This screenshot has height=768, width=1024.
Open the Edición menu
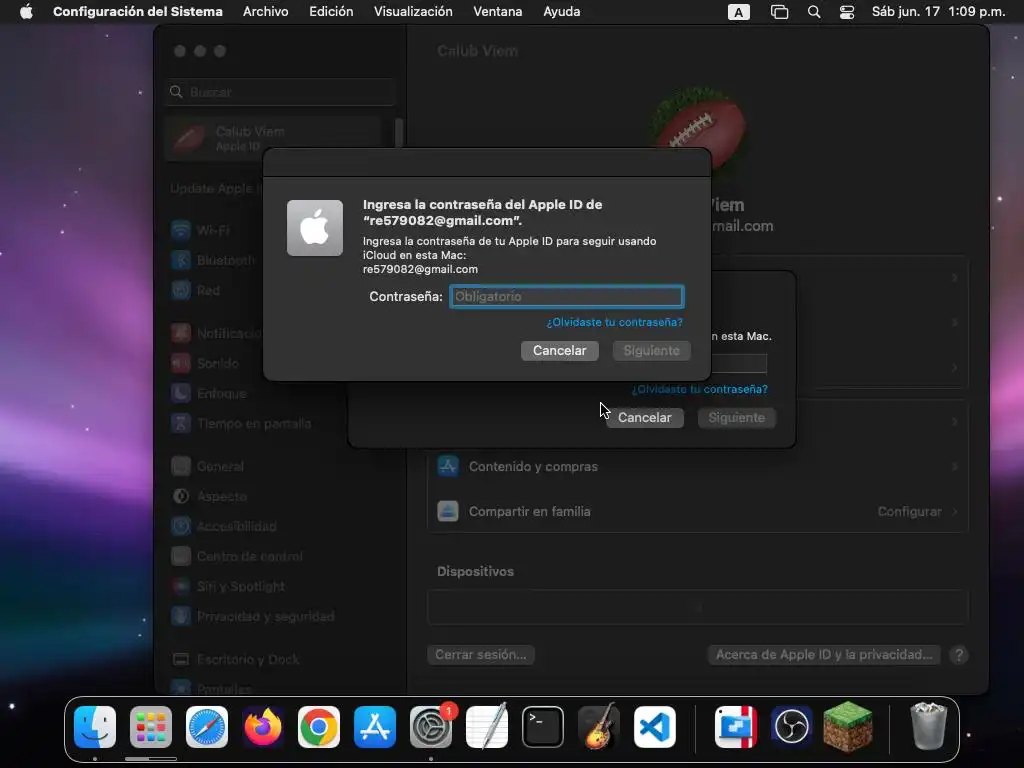331,12
